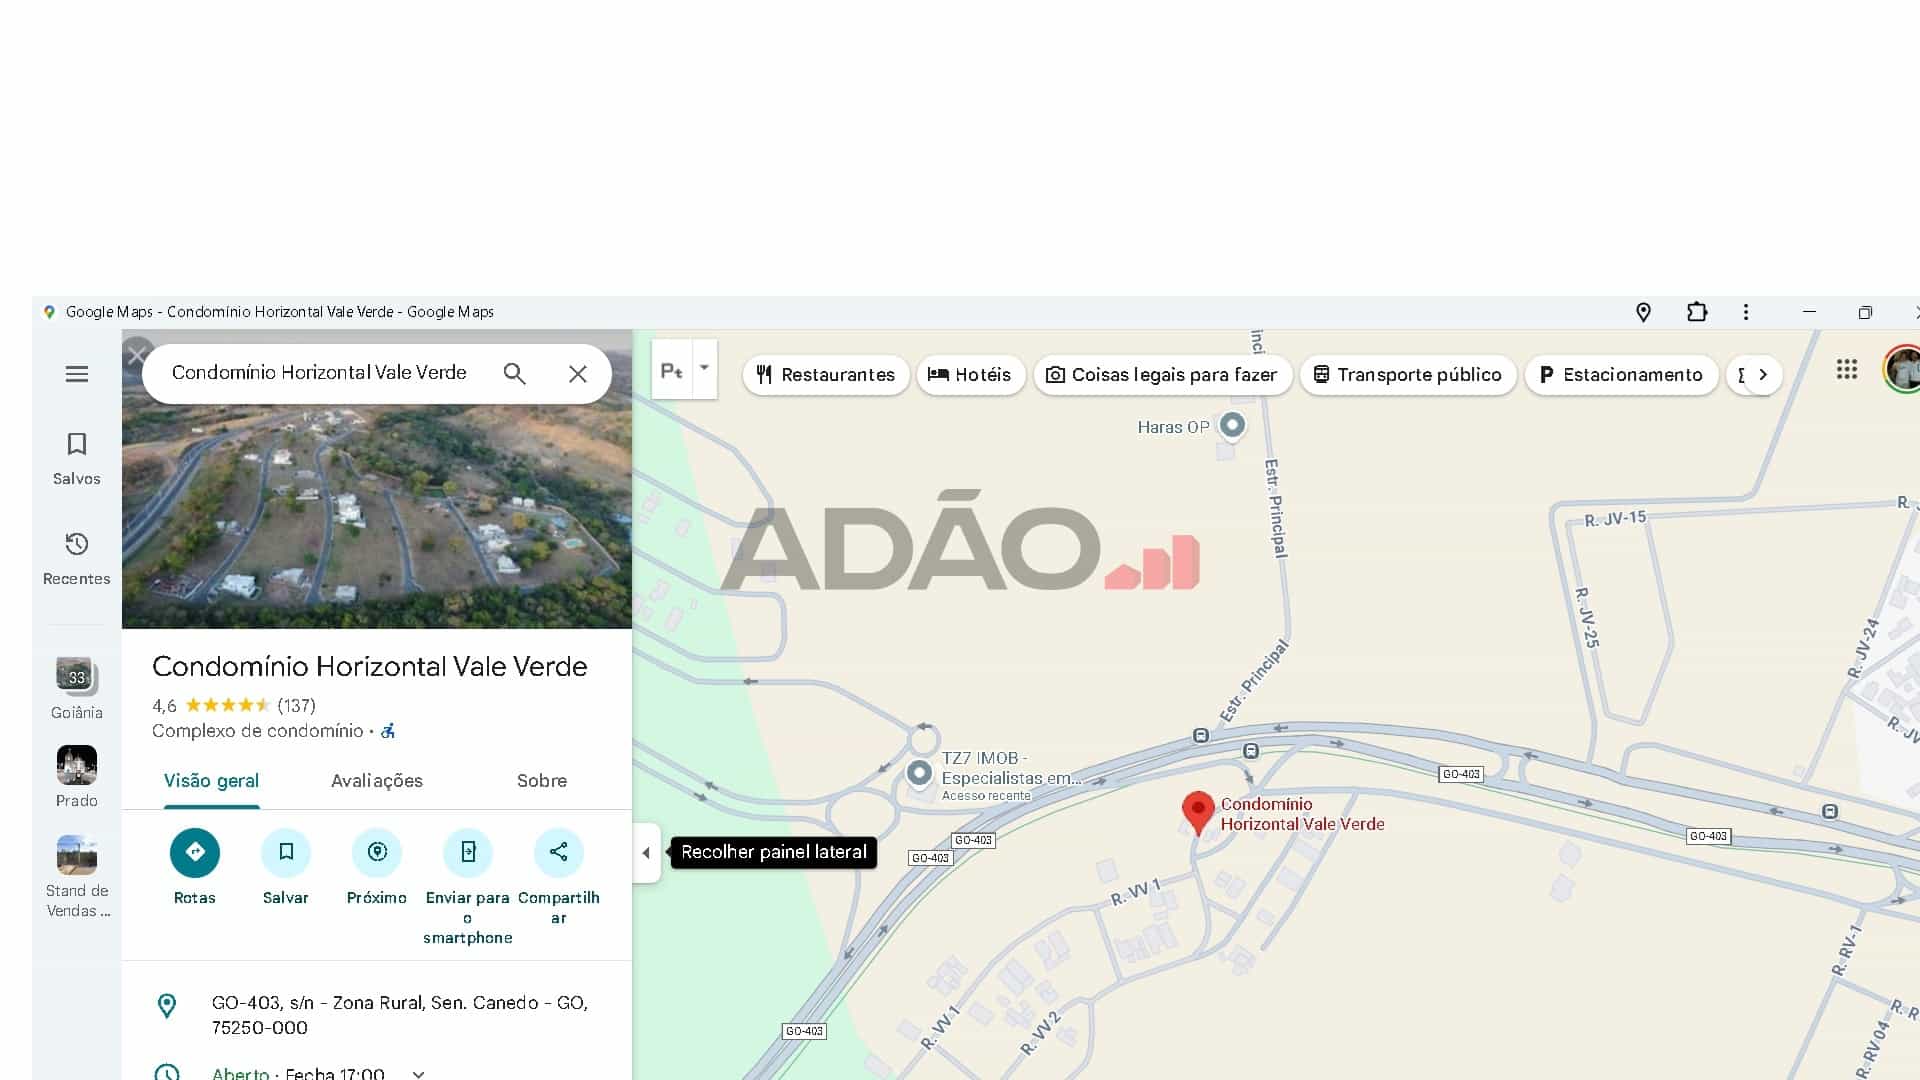The image size is (1920, 1080).
Task: Click the address location pin icon
Action: [x=167, y=1006]
